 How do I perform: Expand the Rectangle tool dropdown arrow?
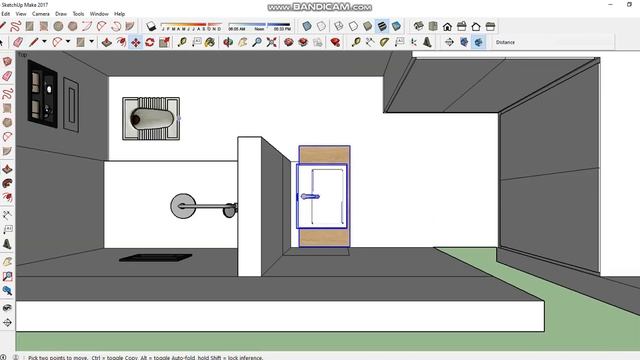91,42
